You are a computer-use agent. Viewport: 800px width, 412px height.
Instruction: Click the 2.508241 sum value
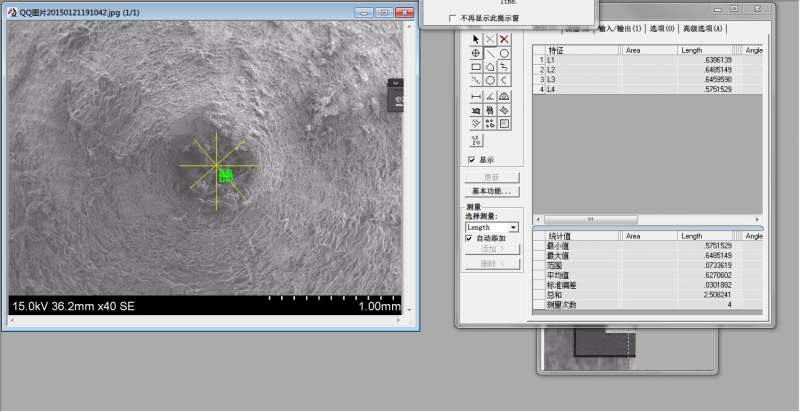pyautogui.click(x=718, y=295)
